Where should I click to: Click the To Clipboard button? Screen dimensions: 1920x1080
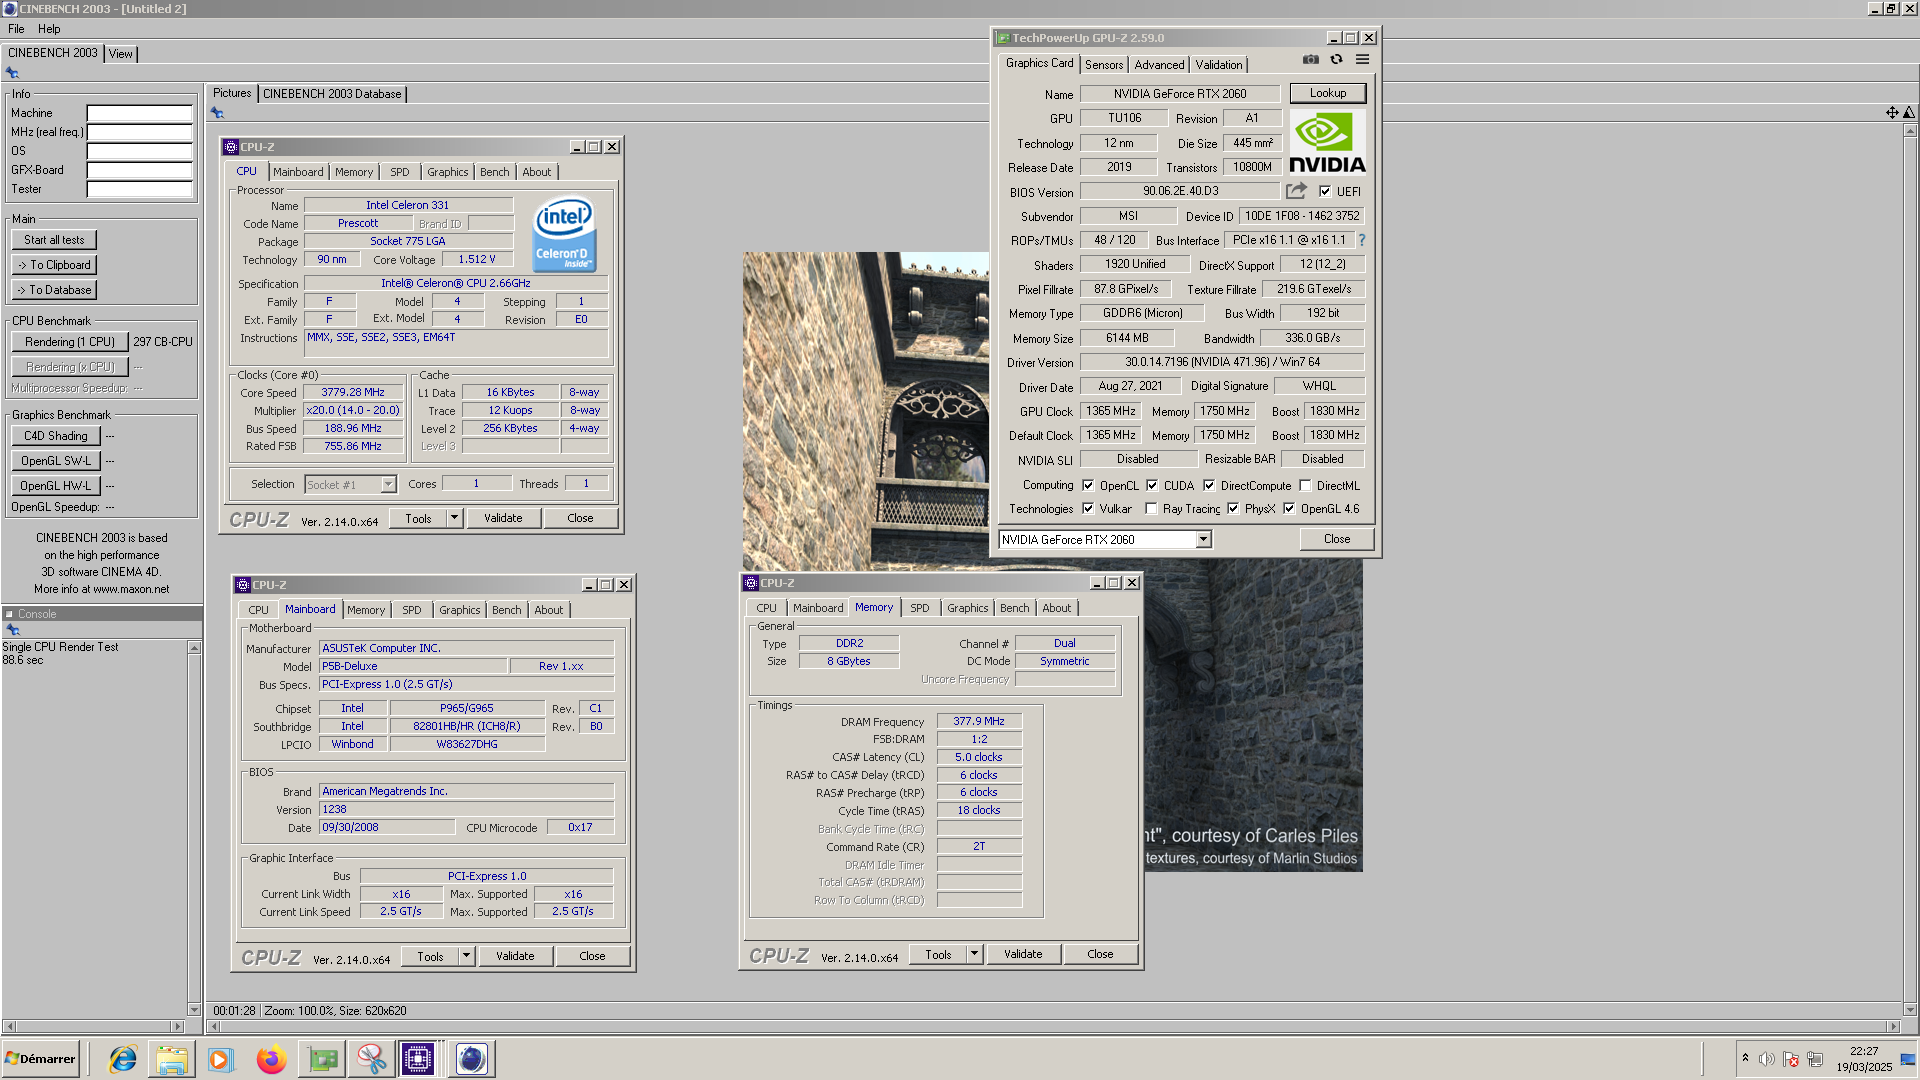click(54, 265)
